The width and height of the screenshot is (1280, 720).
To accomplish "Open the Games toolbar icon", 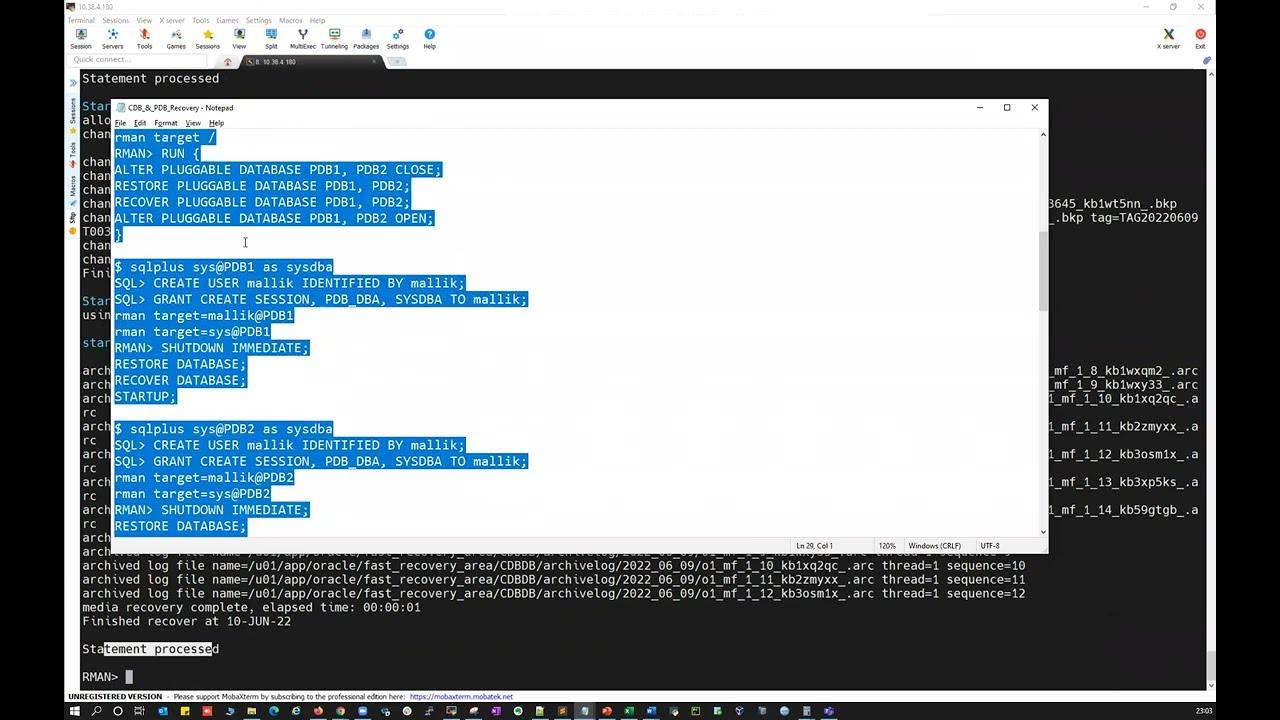I will (176, 38).
